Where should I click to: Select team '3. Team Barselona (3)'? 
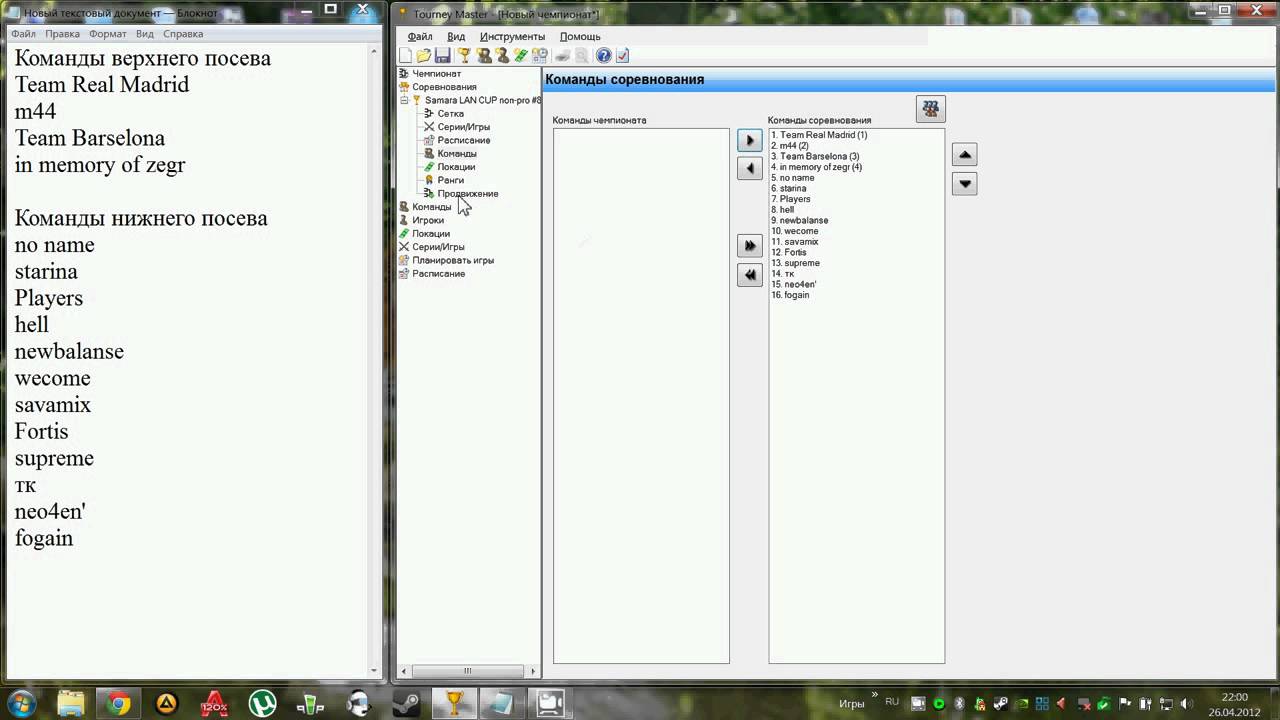815,156
